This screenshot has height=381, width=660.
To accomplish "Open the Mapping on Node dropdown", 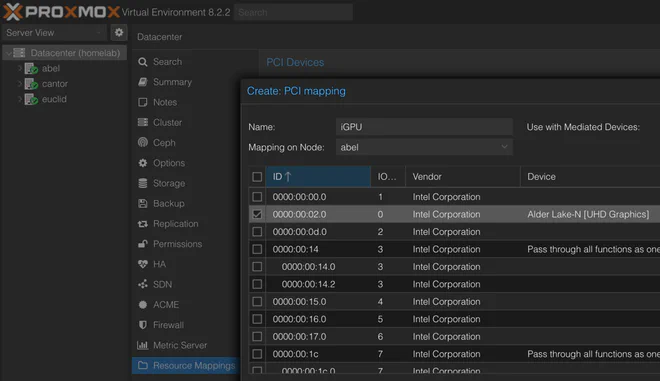I will click(424, 147).
